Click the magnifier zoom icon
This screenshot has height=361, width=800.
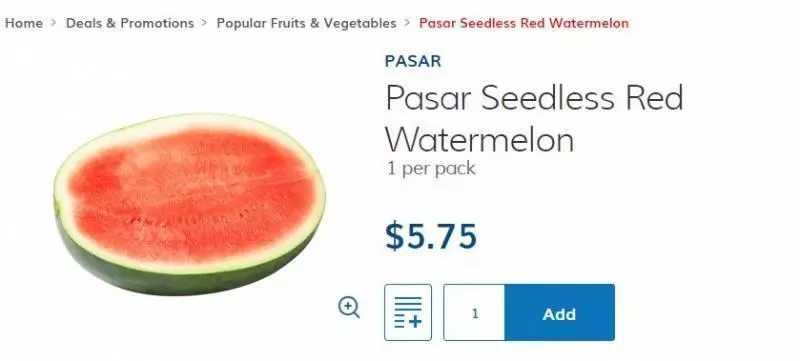coord(349,308)
